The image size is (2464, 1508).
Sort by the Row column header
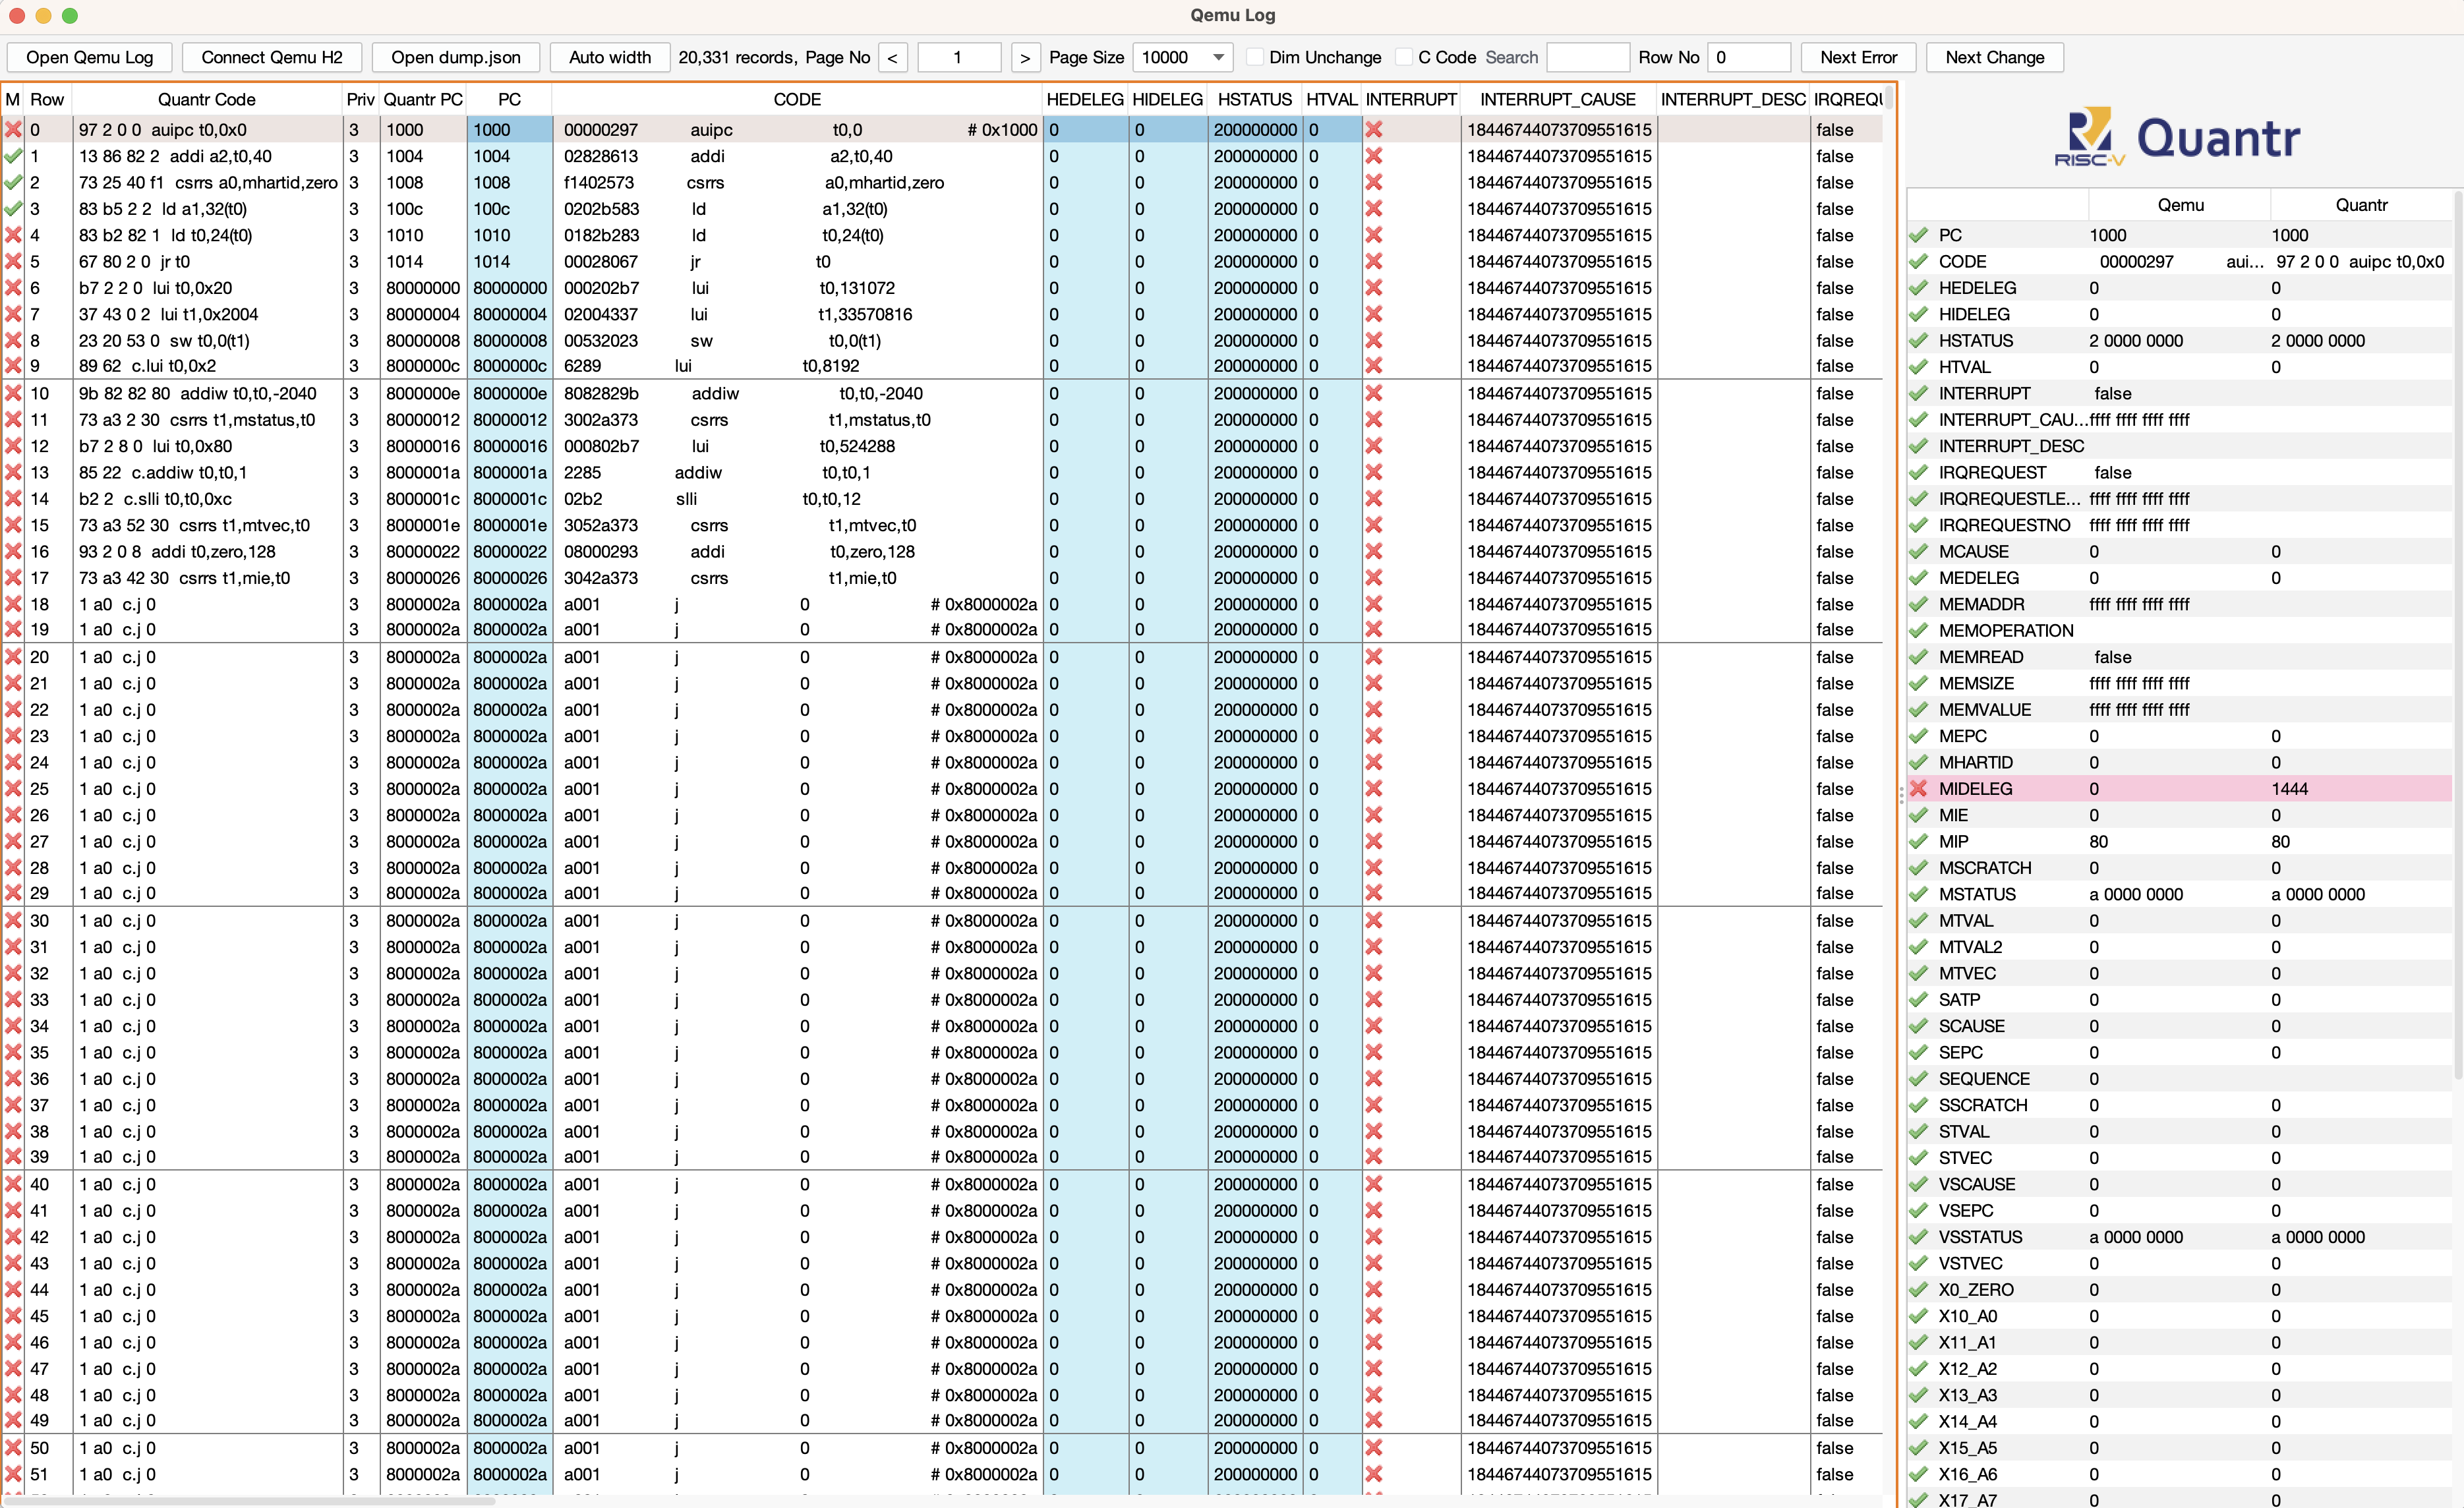[x=47, y=99]
